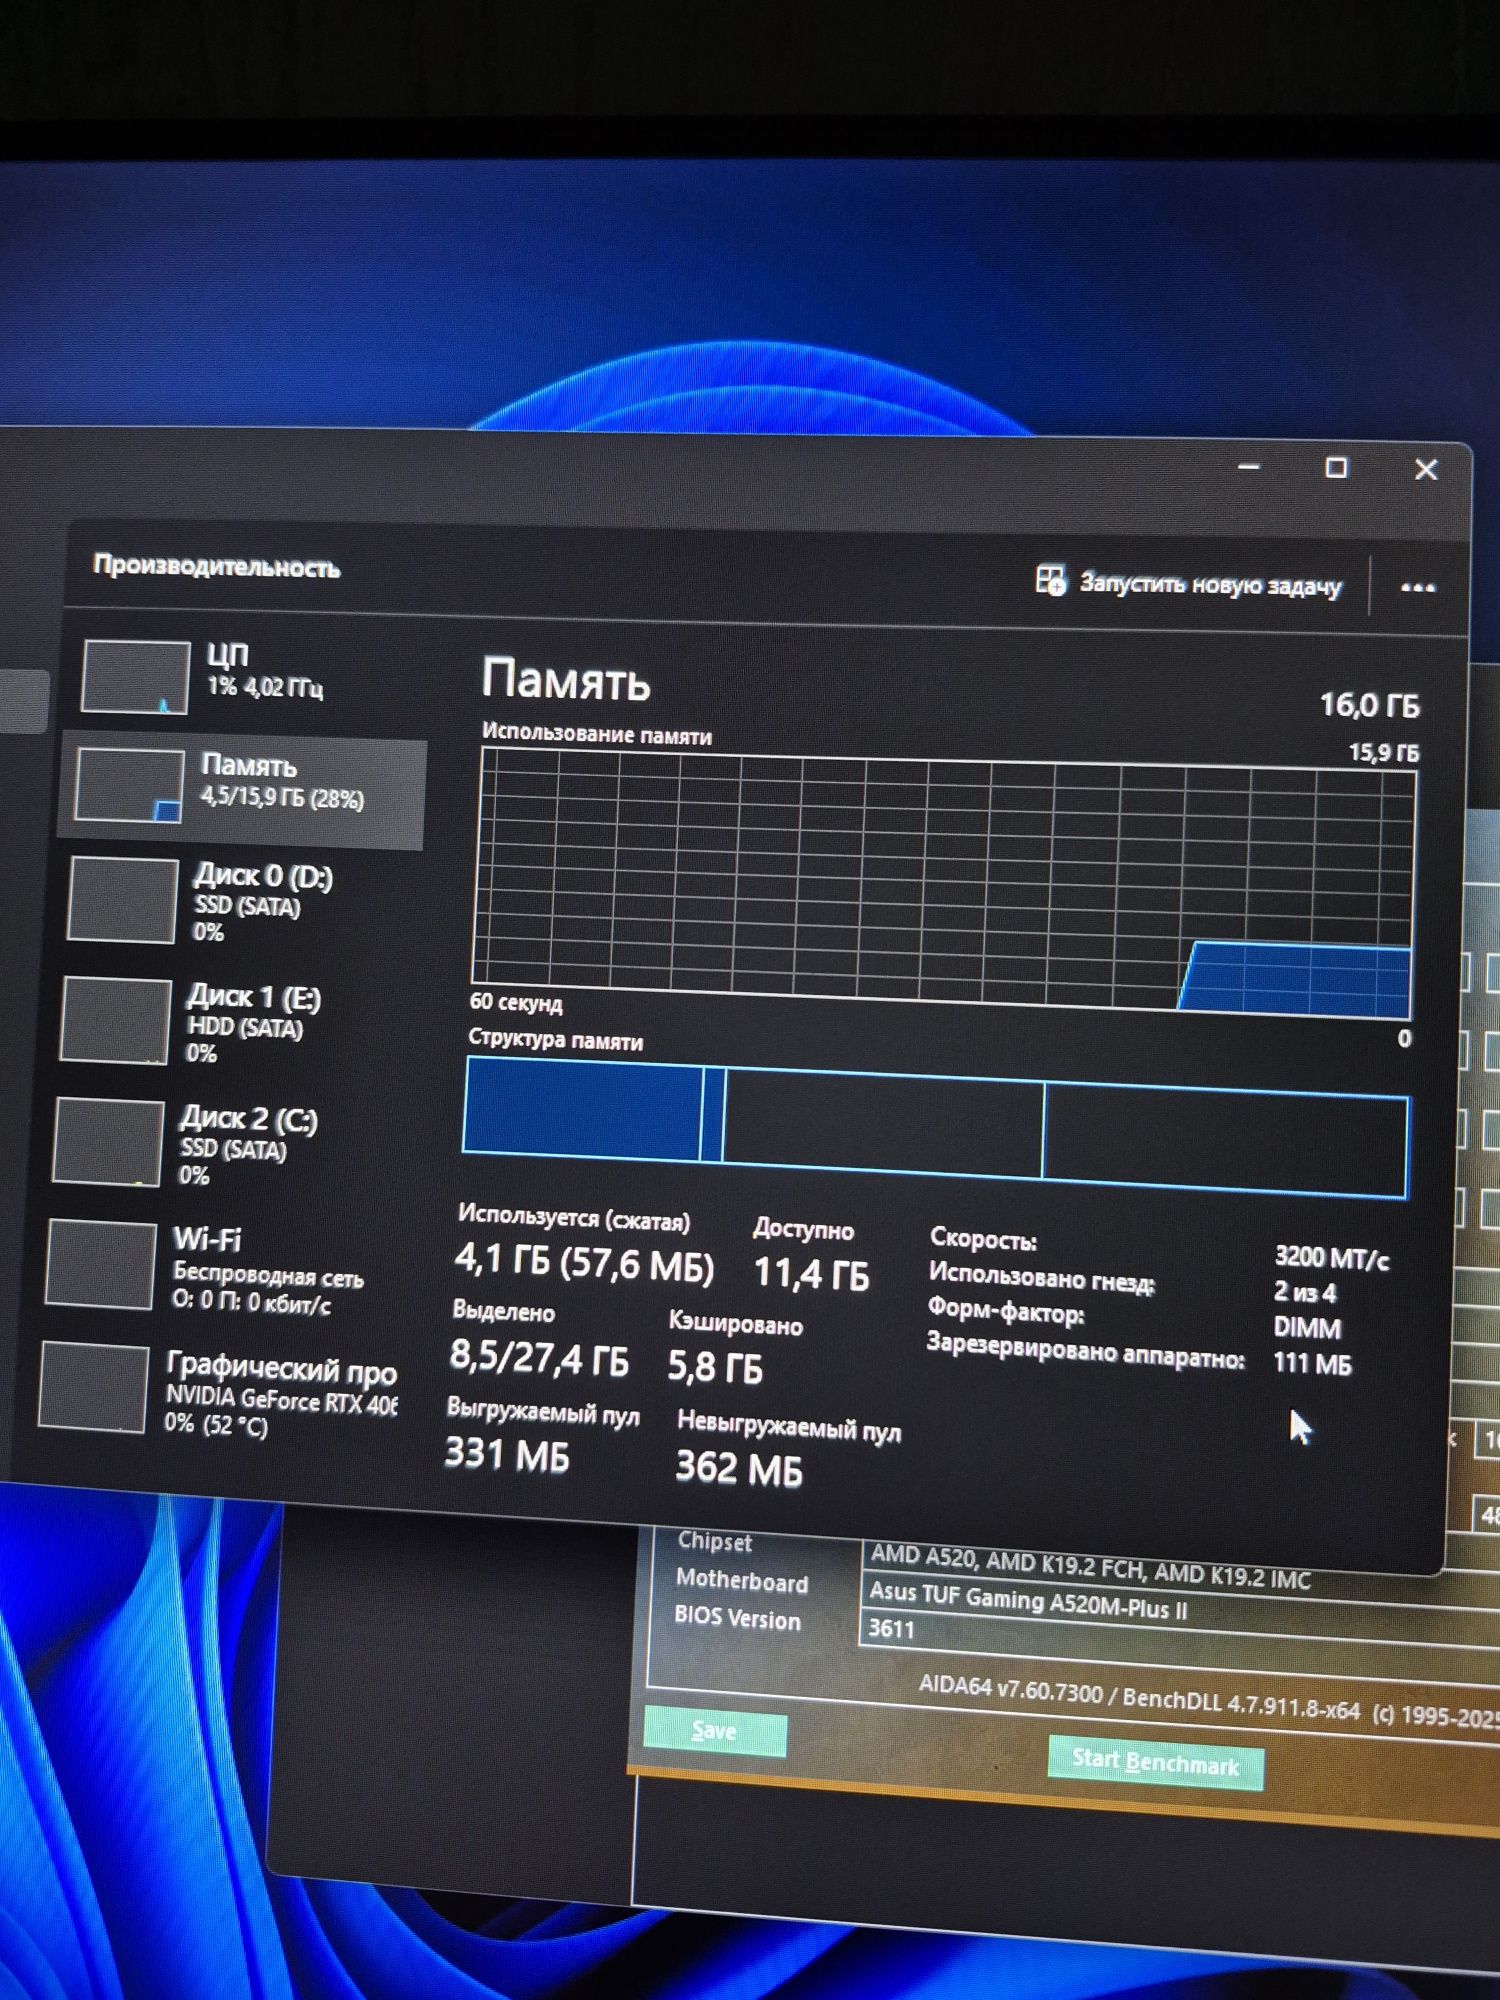Screen dimensions: 1500x2000
Task: Click the 3200 МТ/с speed value
Action: 1332,1258
